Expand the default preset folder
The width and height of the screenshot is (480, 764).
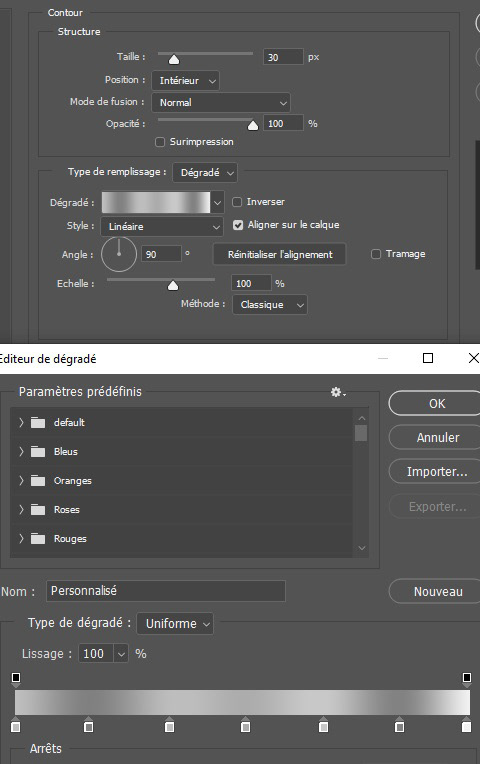coord(21,422)
